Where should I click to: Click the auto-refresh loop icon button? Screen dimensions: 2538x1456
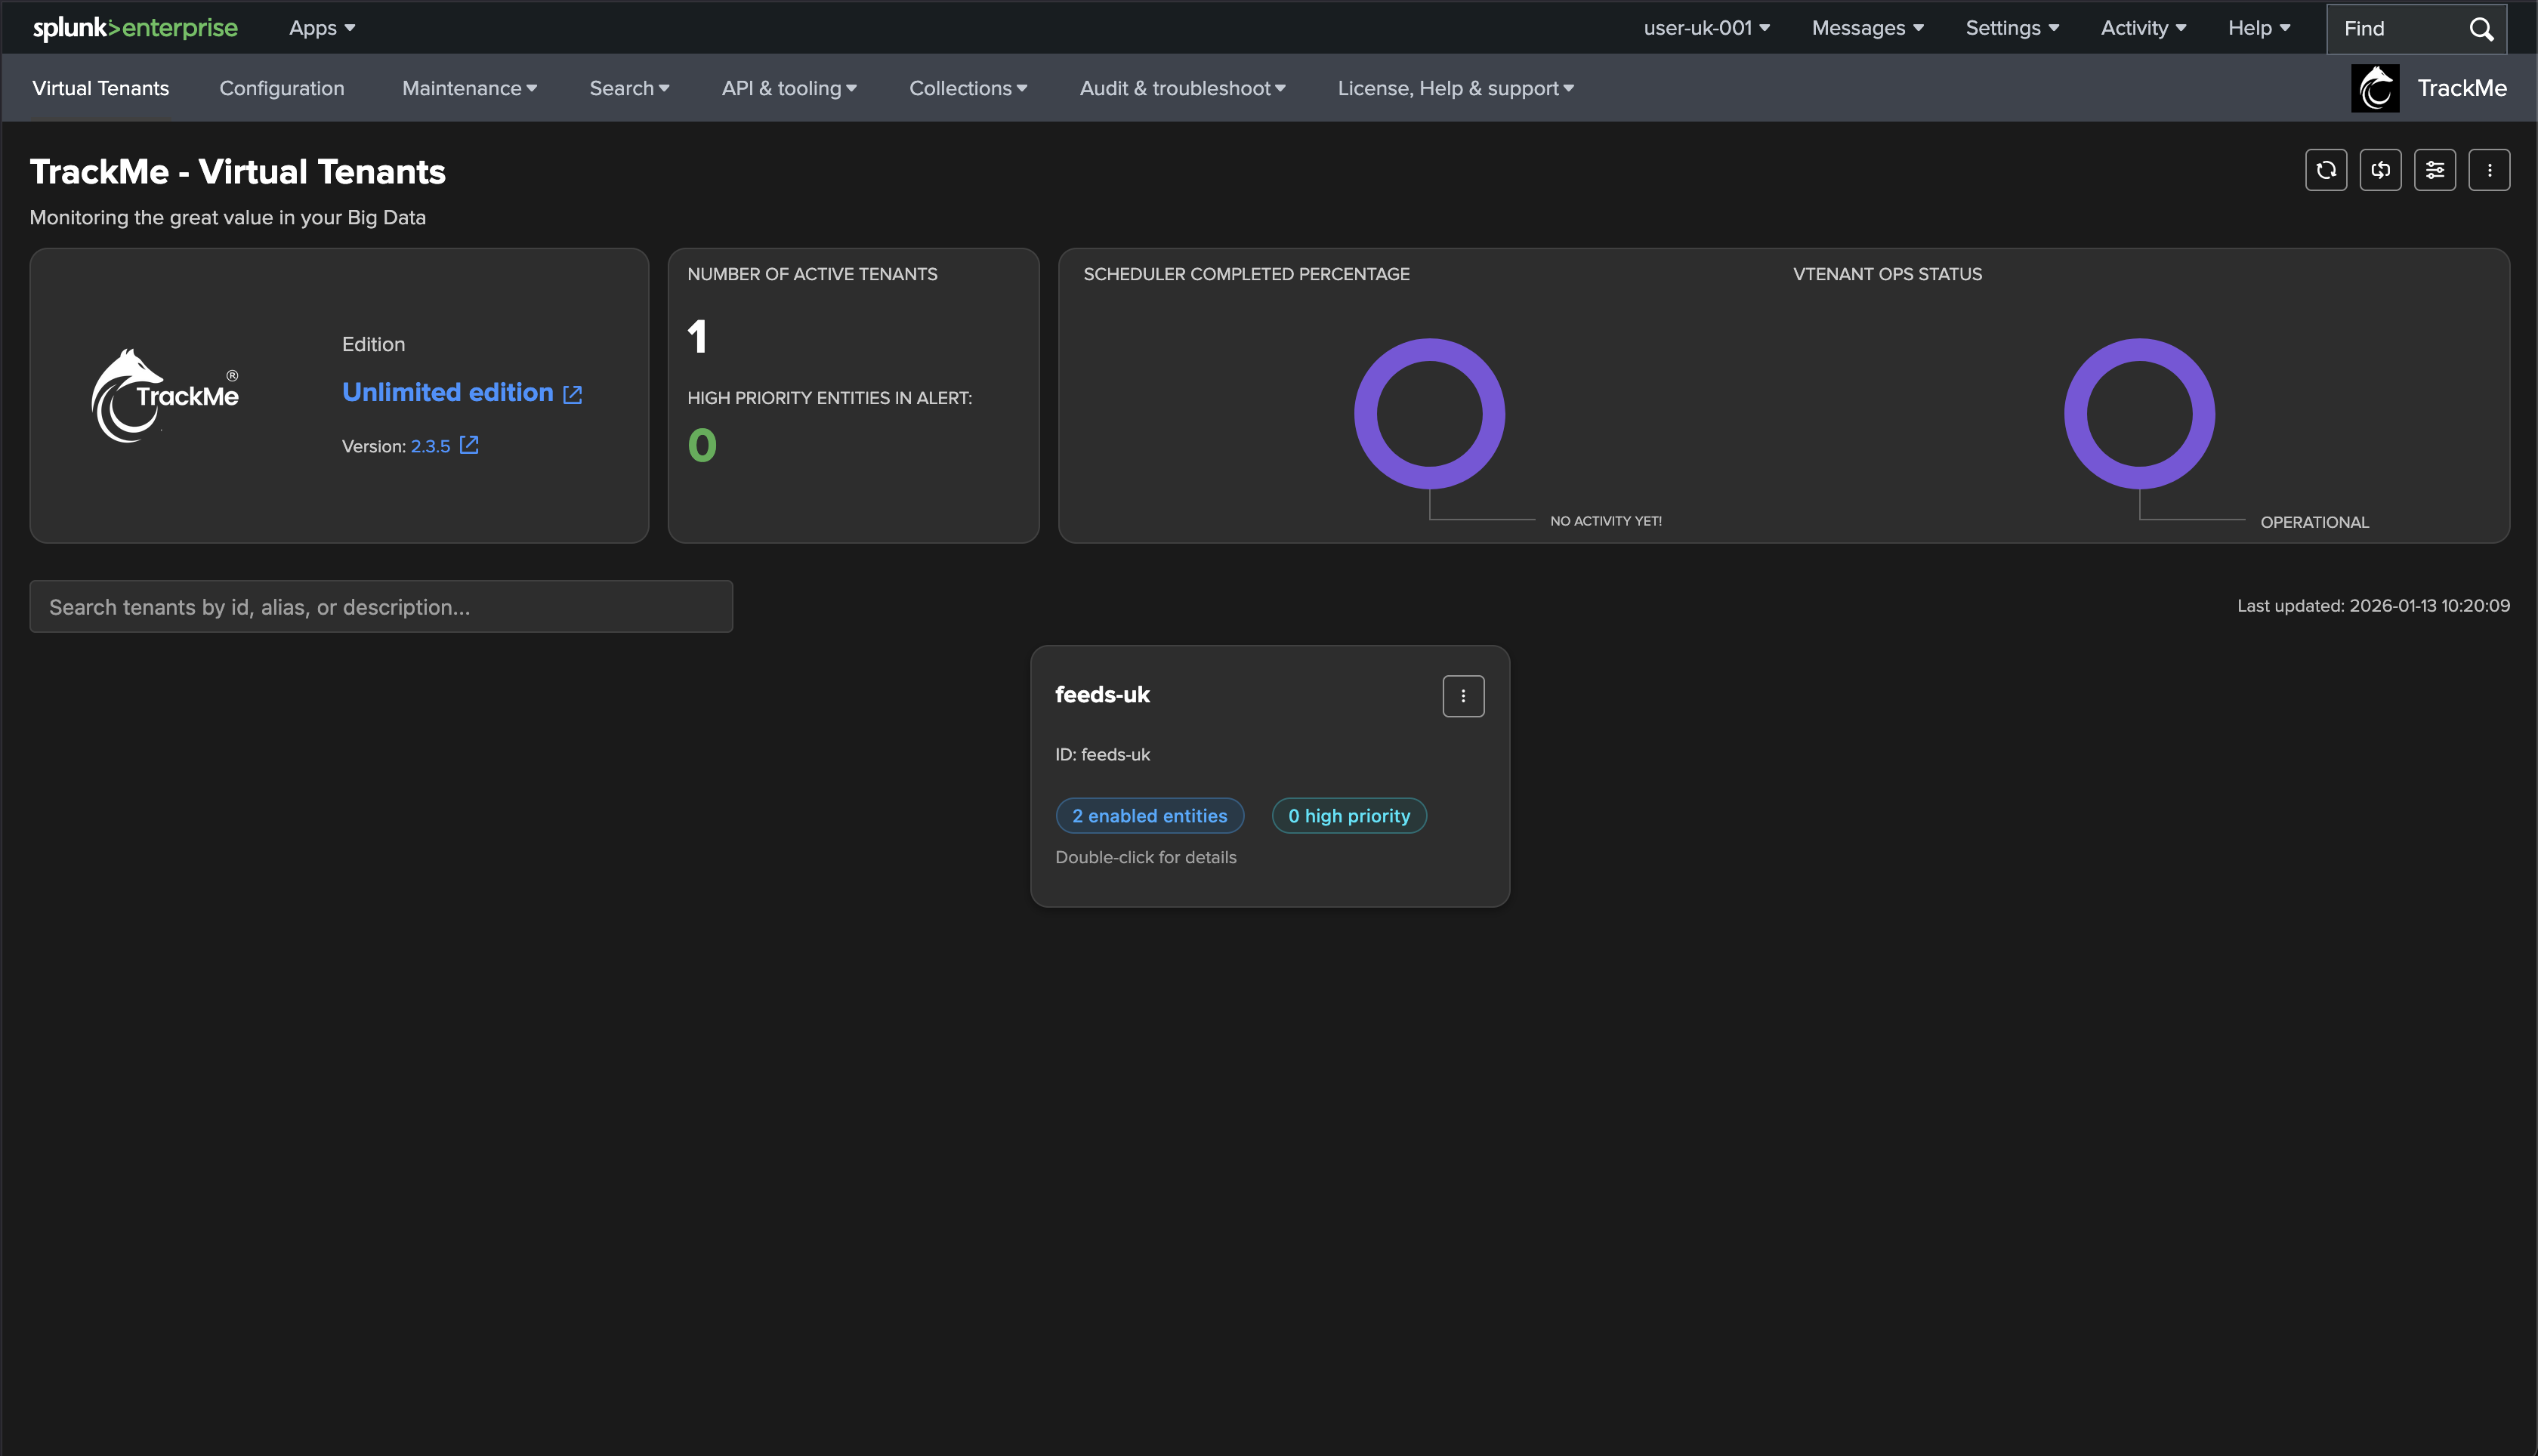pos(2380,170)
